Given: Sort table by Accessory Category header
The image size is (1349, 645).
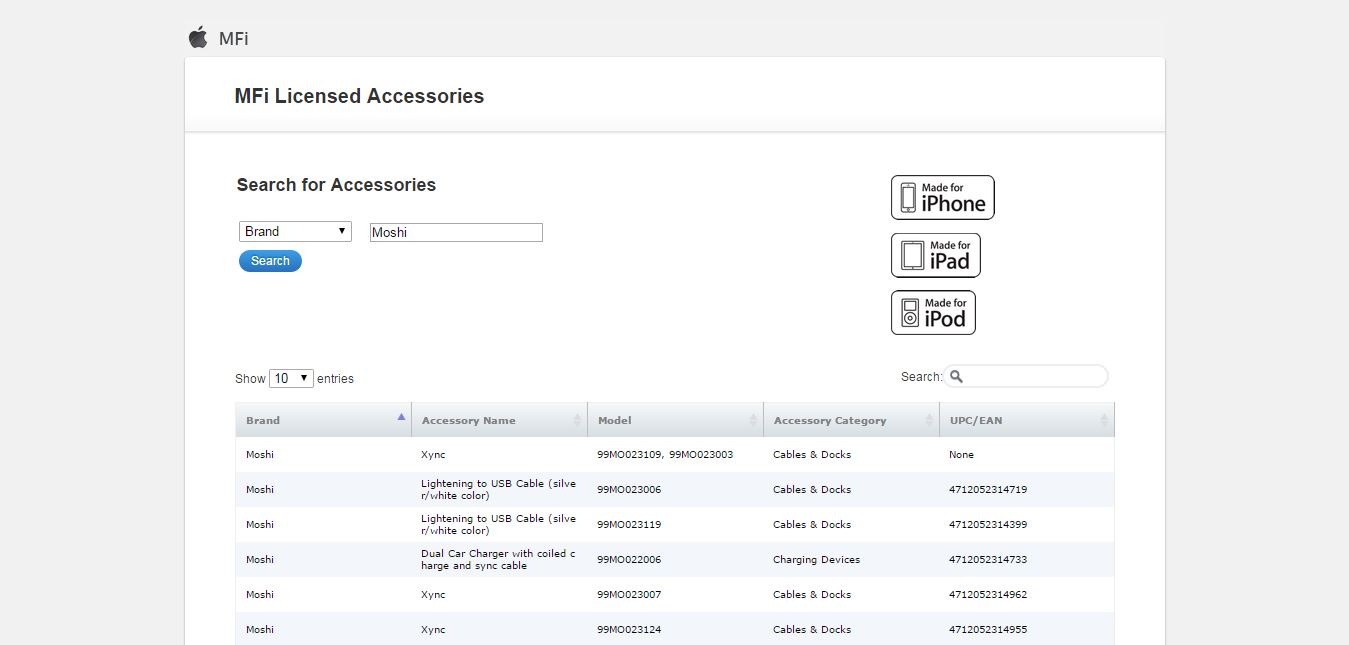Looking at the screenshot, I should tap(851, 420).
